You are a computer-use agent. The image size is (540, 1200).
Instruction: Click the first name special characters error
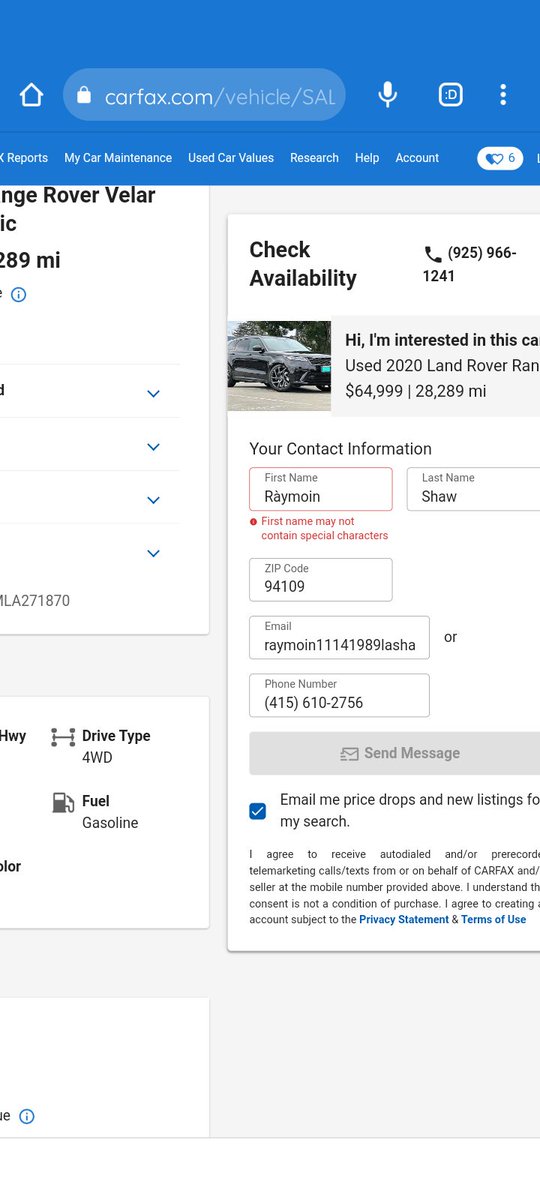[324, 528]
